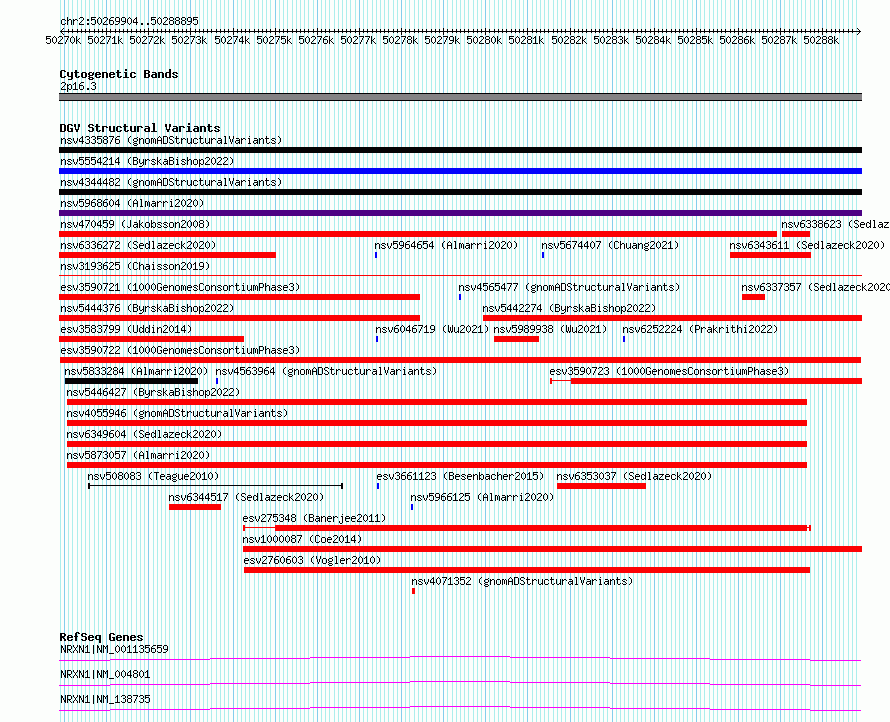Click the 50270k ruler tick label
This screenshot has height=722, width=890.
[63, 40]
